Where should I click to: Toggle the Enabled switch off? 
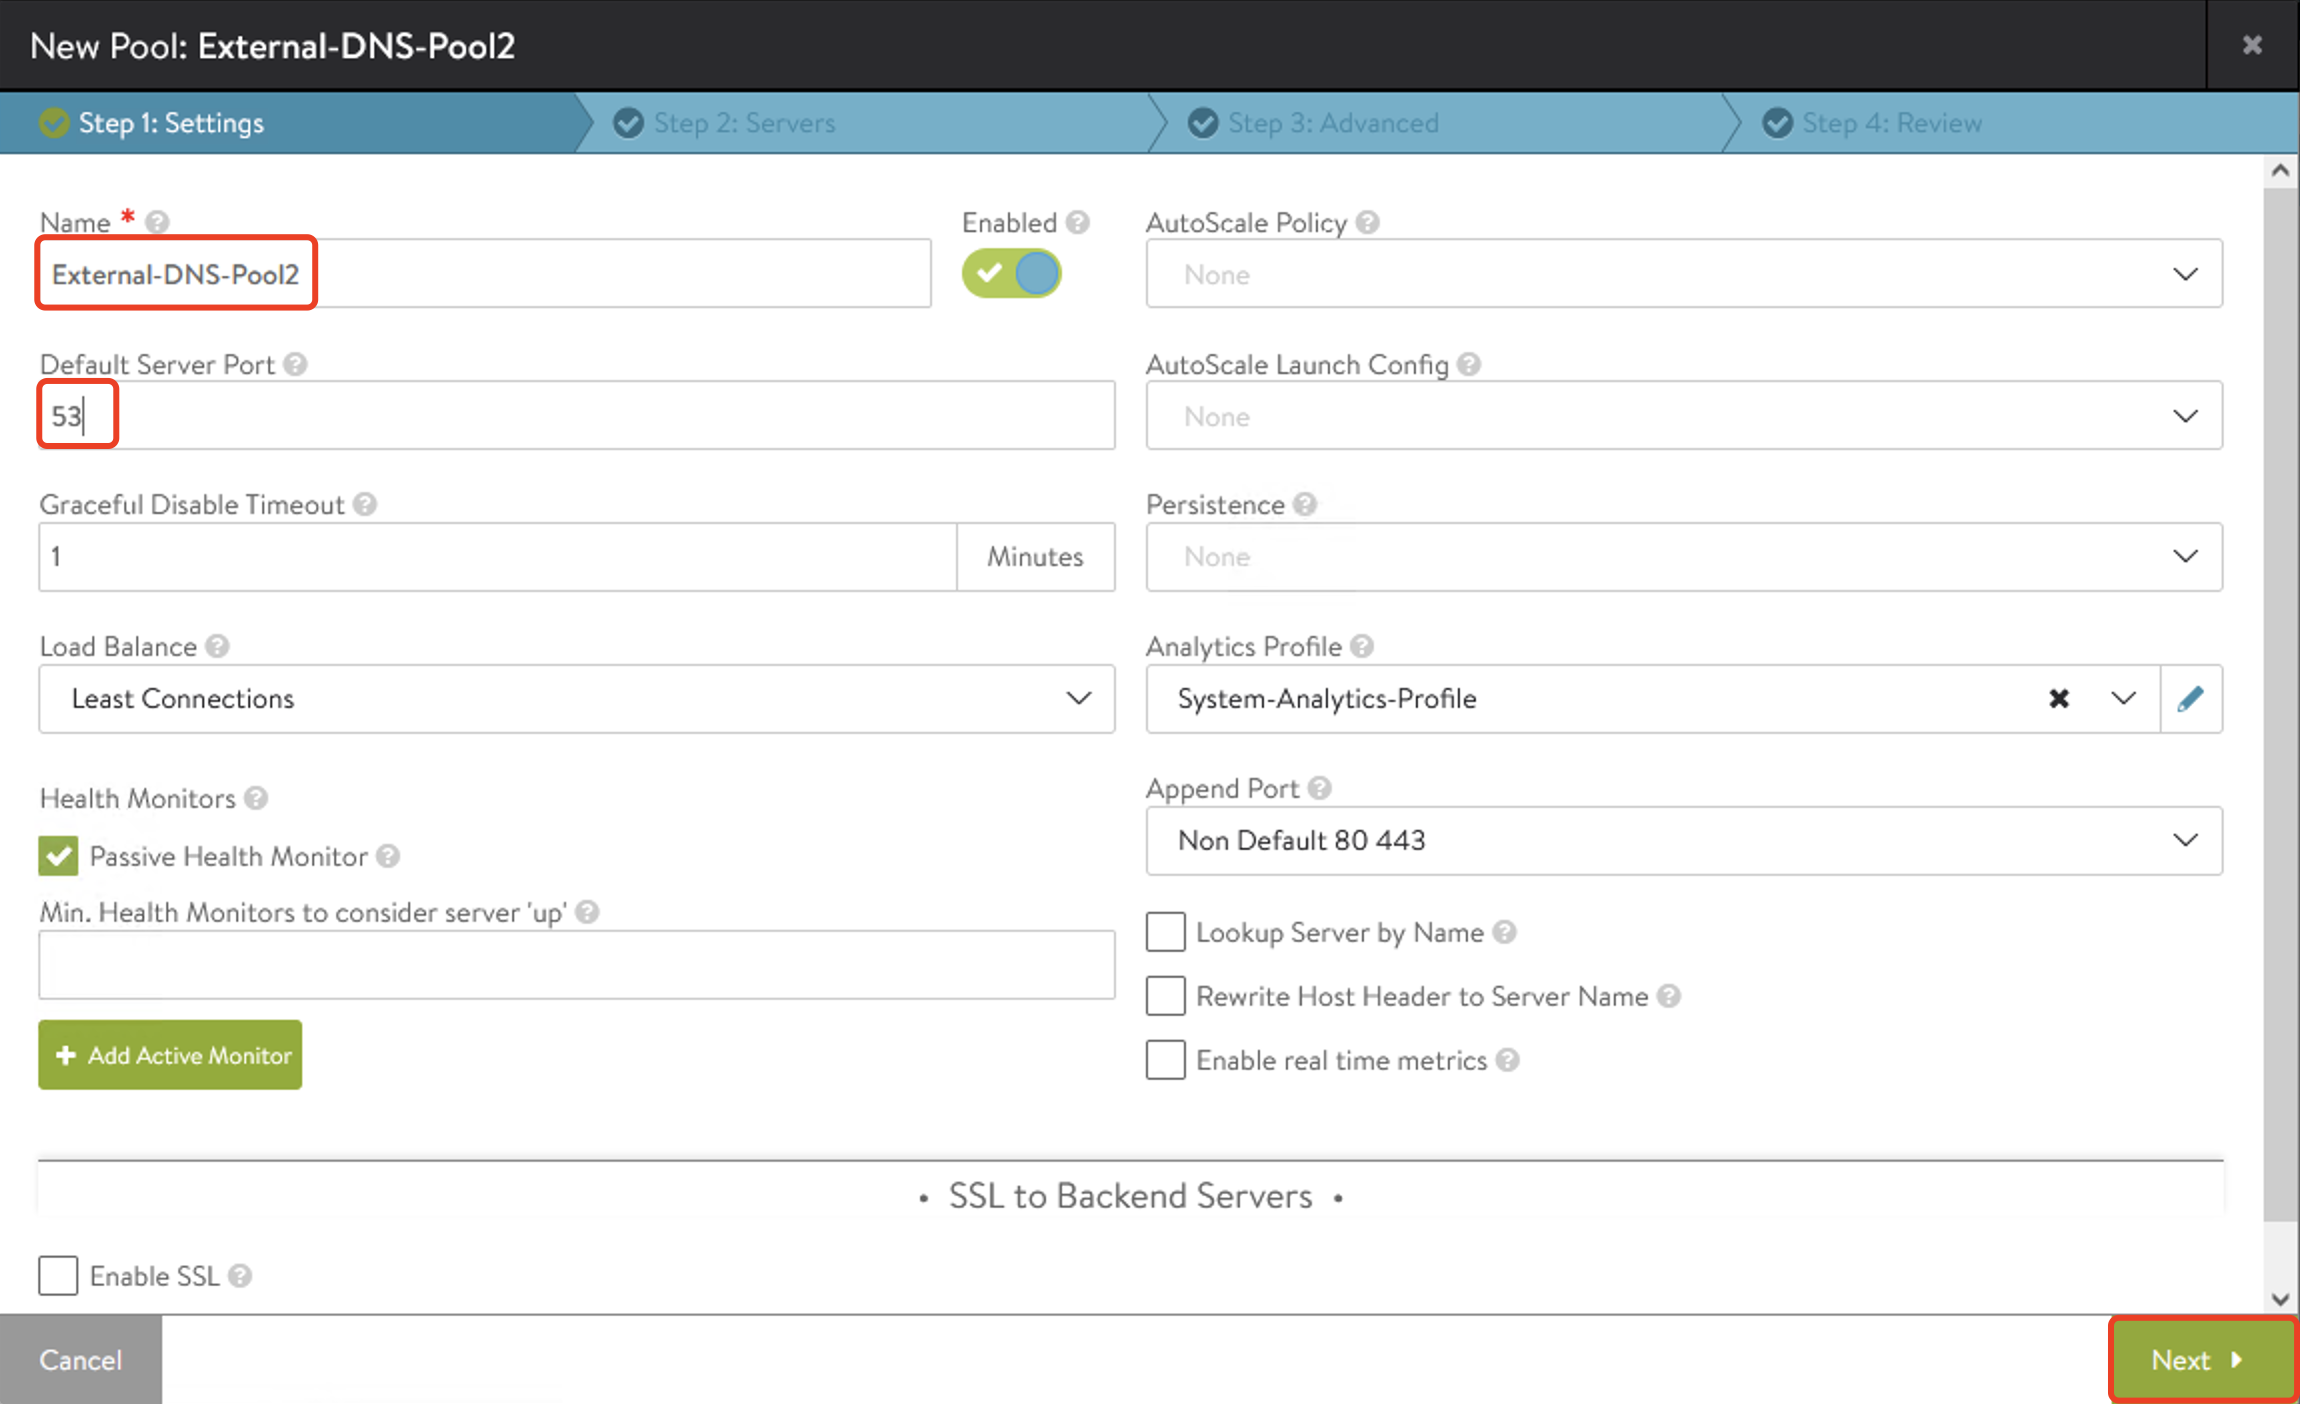[x=1011, y=273]
